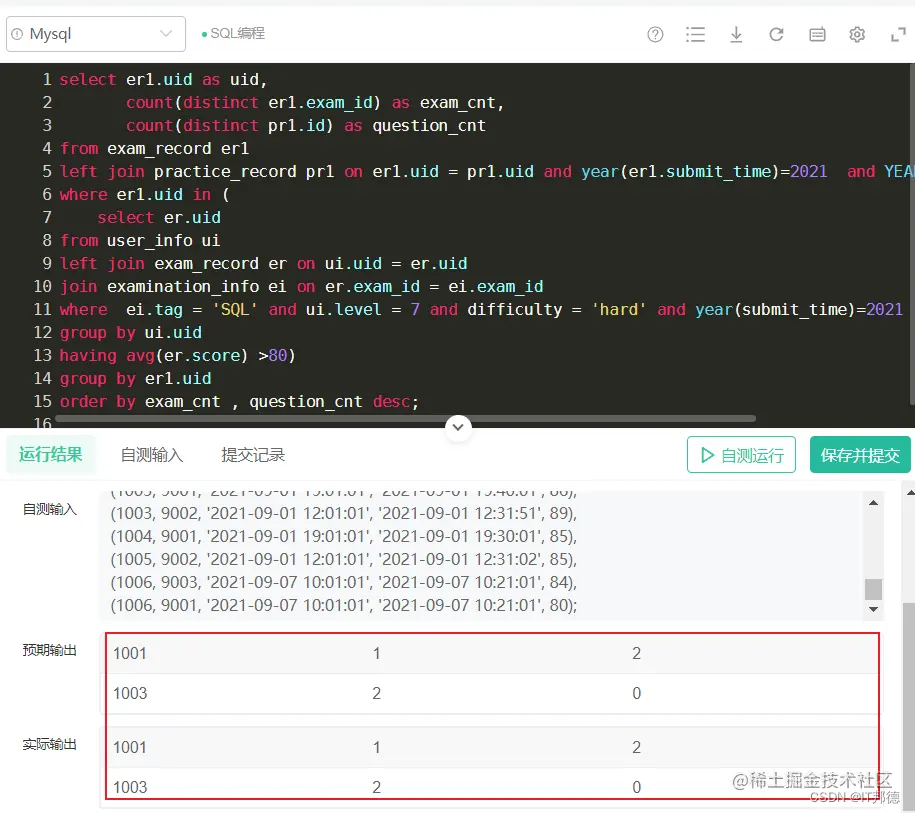Click test input row starting '(1005, 9002'
This screenshot has height=813, width=915.
pyautogui.click(x=344, y=559)
